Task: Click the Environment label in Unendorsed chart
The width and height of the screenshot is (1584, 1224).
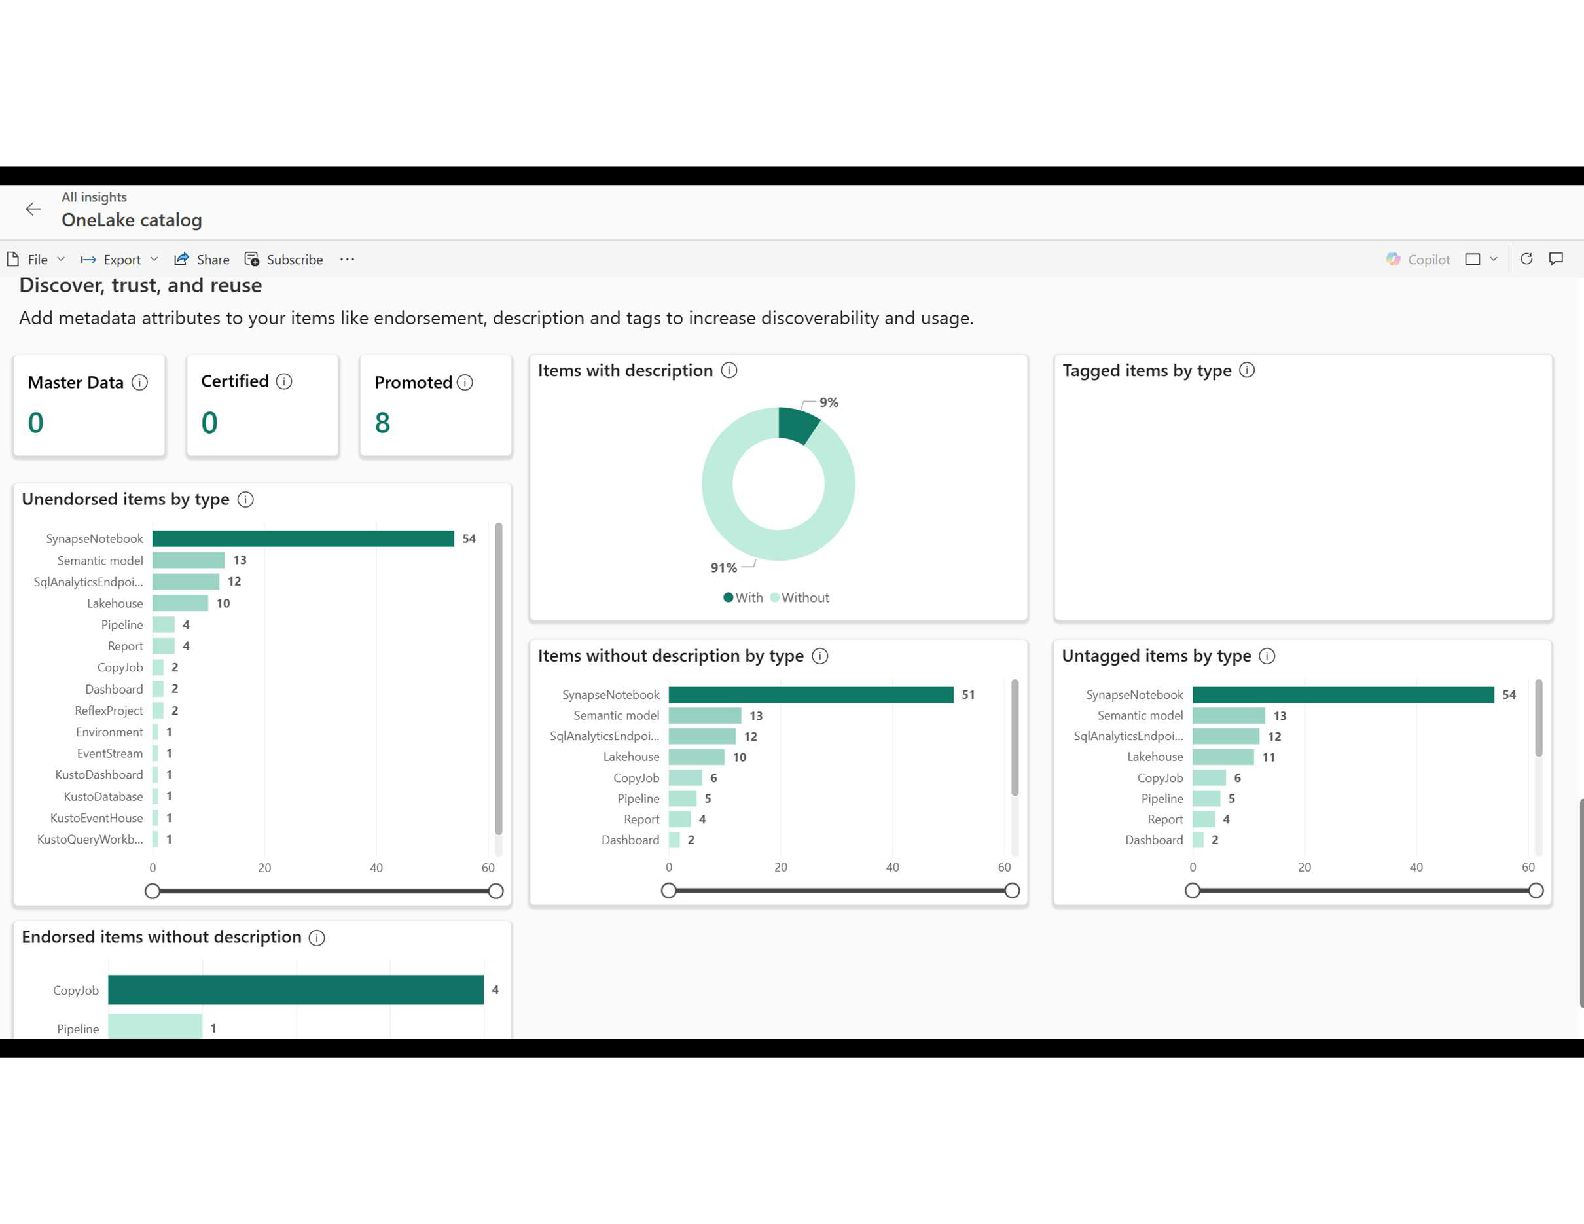Action: 110,732
